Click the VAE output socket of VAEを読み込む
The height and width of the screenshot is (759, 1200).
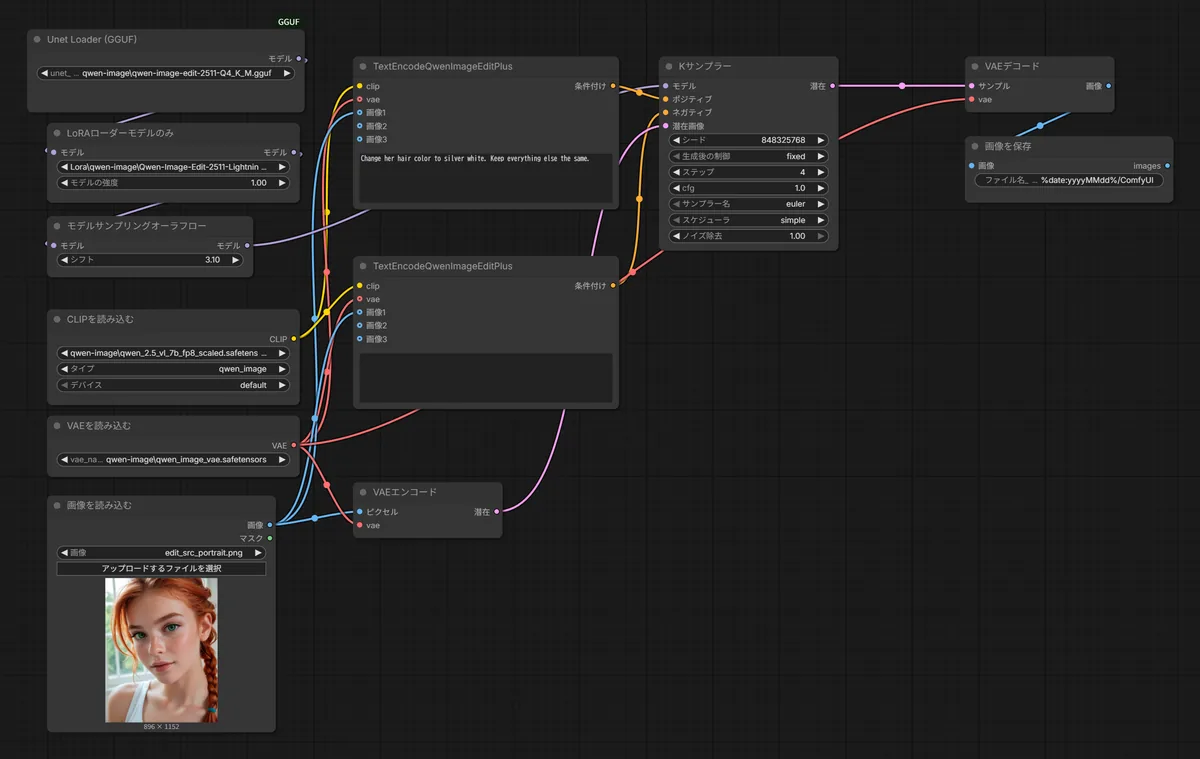[x=293, y=445]
